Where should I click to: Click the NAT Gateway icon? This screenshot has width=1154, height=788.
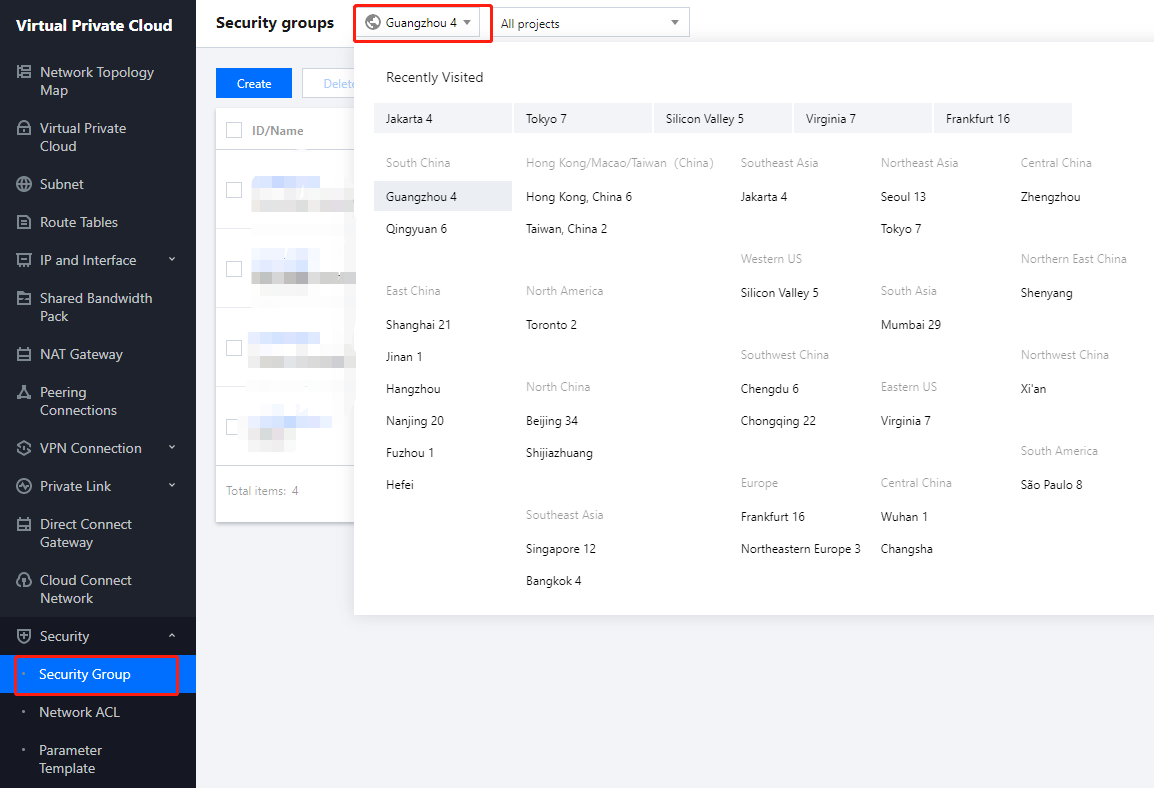tap(24, 355)
